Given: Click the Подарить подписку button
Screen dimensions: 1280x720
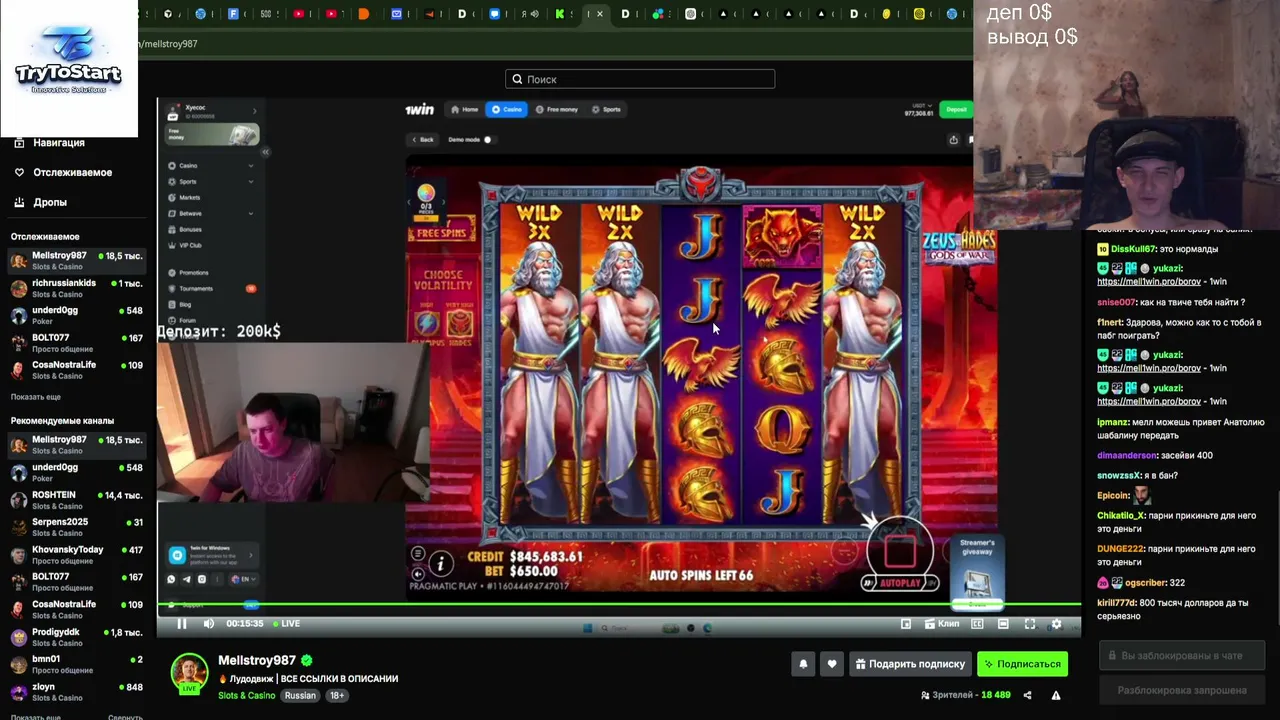Looking at the screenshot, I should [910, 664].
